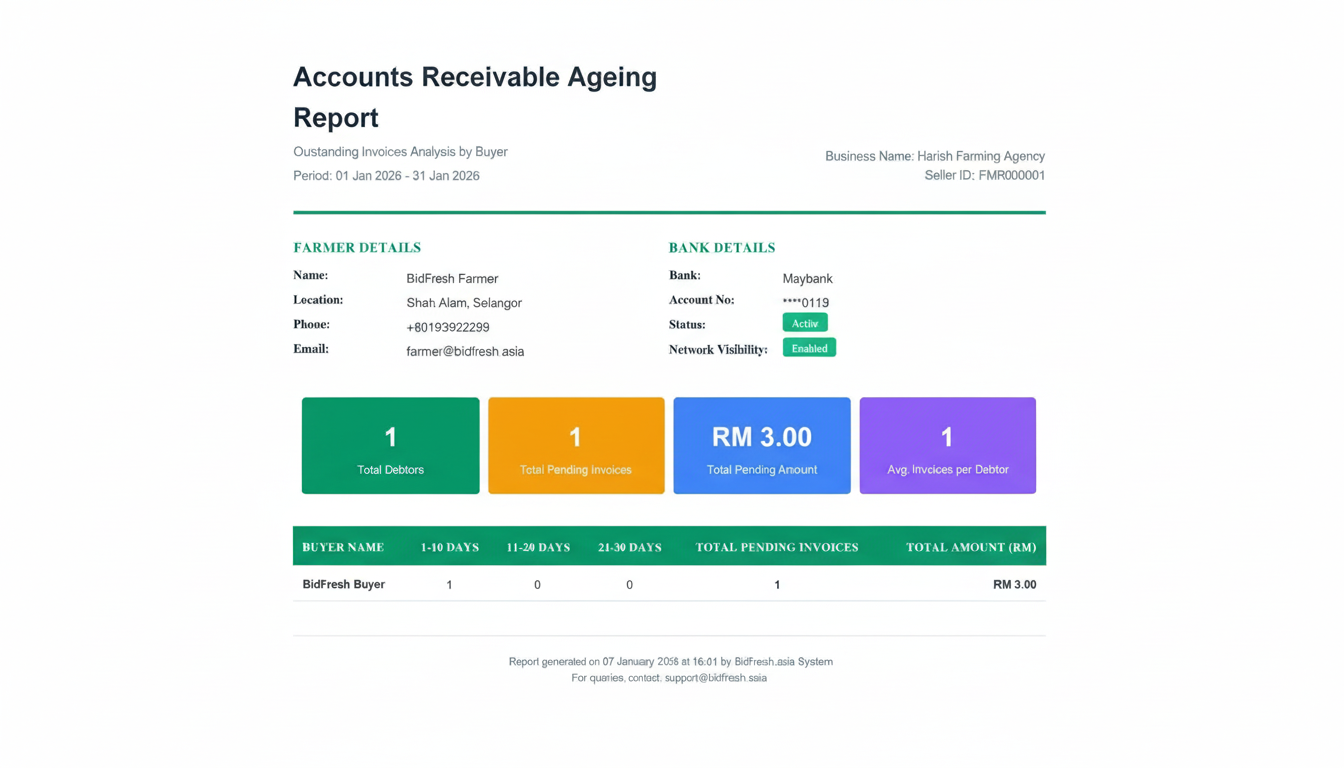Sort by the Buyer Name column header

point(343,547)
